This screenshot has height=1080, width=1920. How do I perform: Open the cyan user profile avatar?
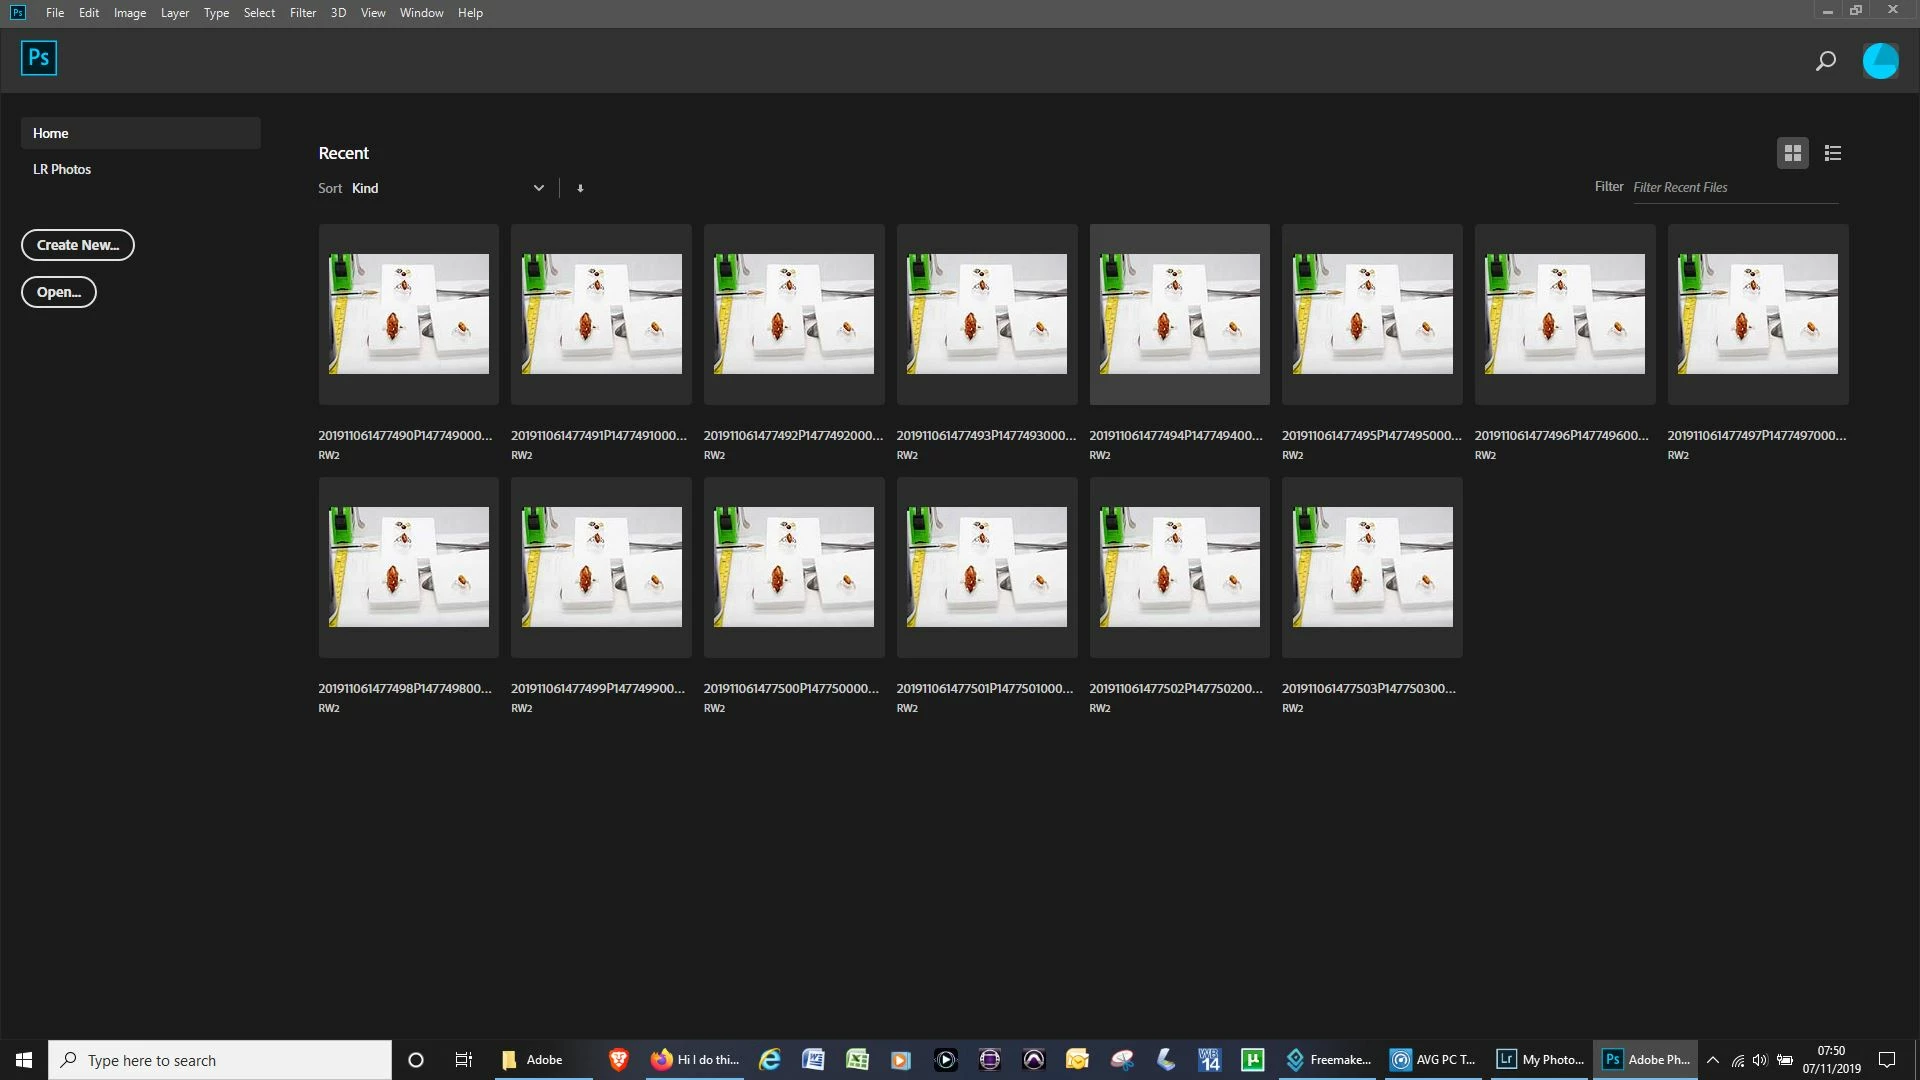(x=1880, y=61)
